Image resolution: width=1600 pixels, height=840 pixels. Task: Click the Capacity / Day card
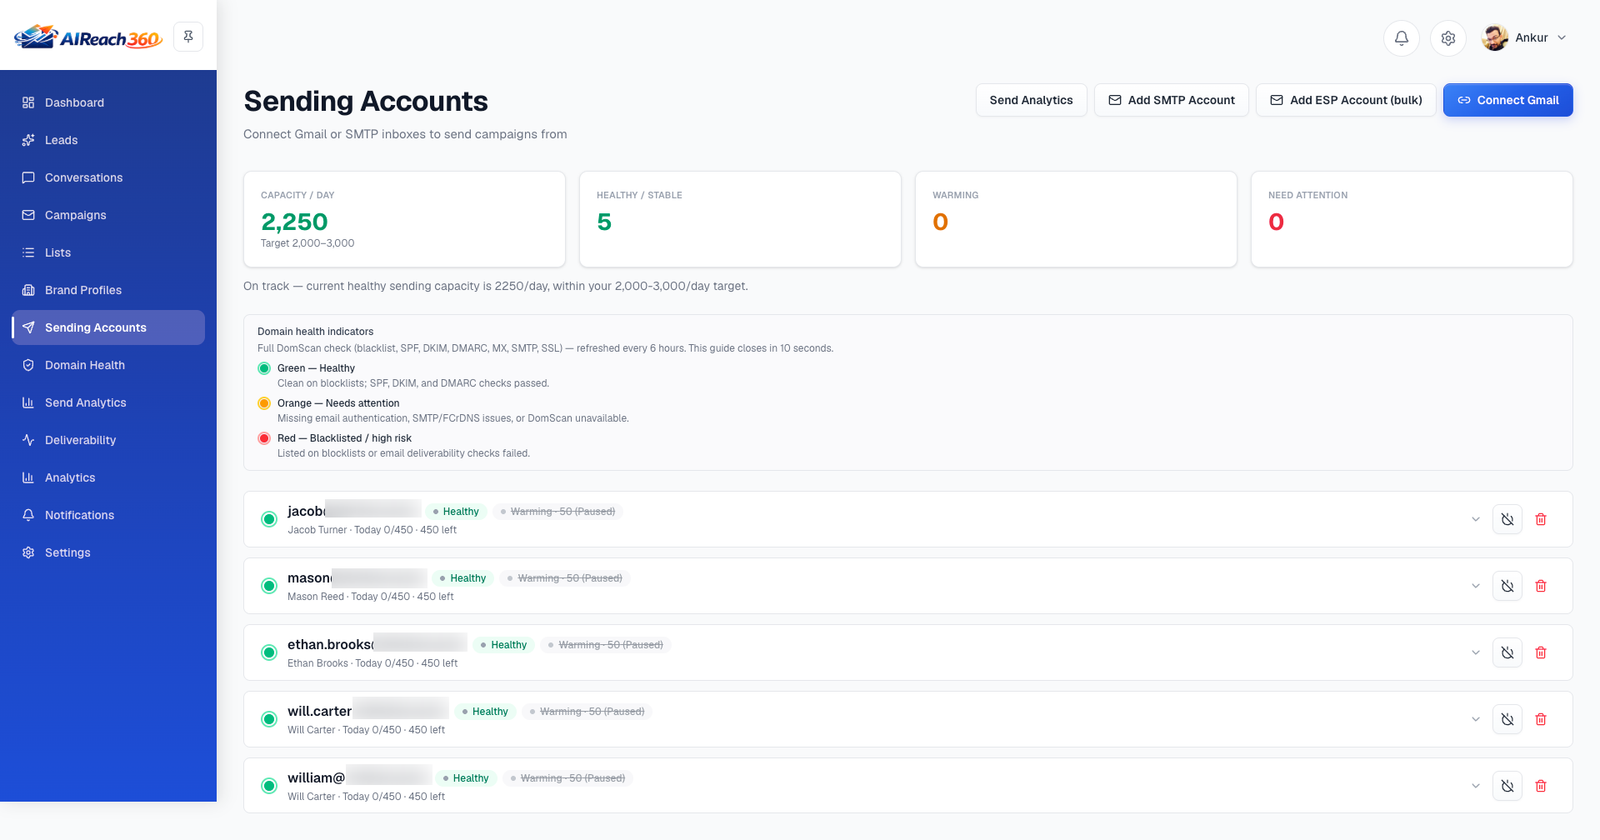404,219
